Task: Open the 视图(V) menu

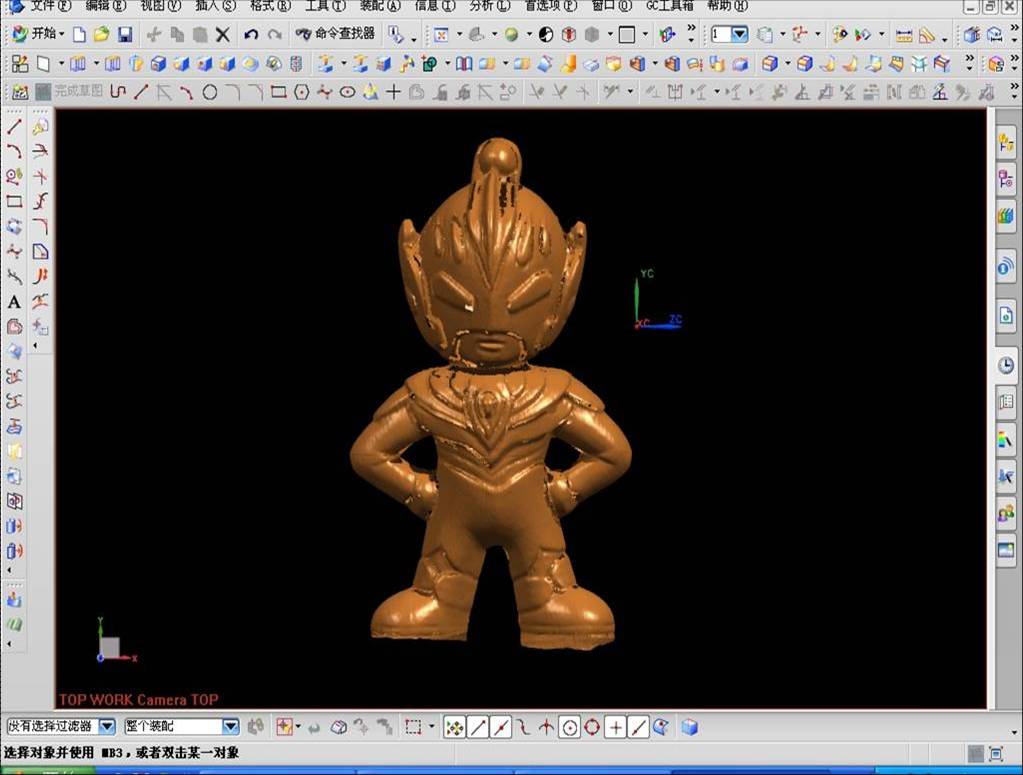Action: tap(160, 6)
